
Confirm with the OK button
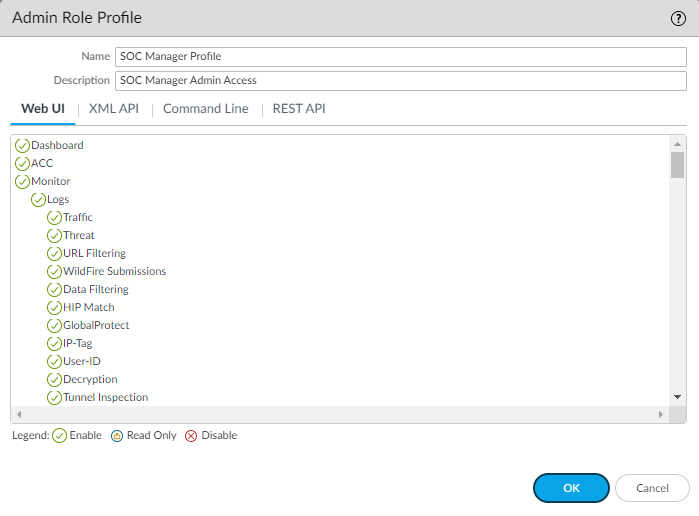[x=571, y=488]
